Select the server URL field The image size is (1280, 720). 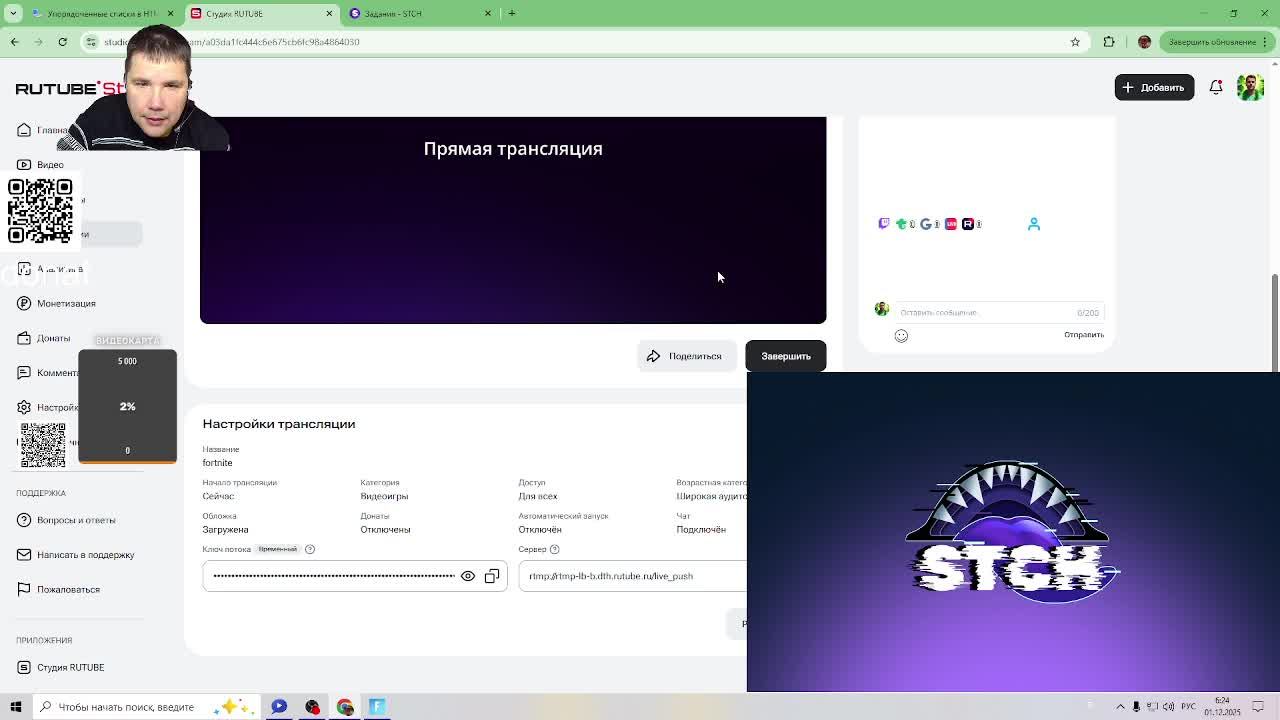point(632,576)
